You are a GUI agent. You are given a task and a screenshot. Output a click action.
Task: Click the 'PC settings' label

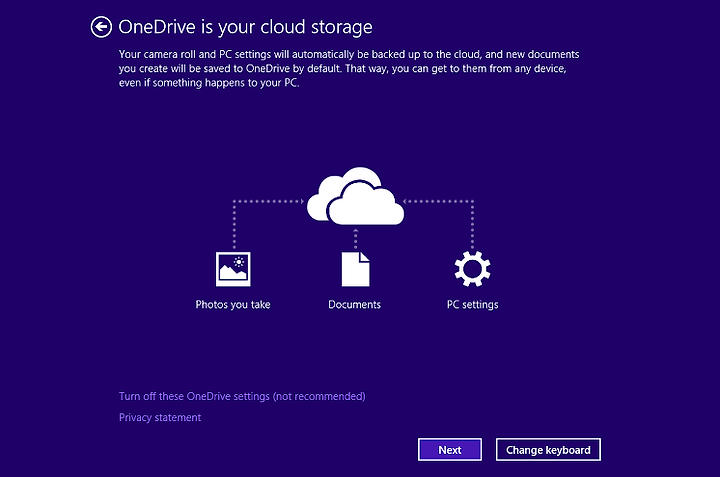point(472,304)
